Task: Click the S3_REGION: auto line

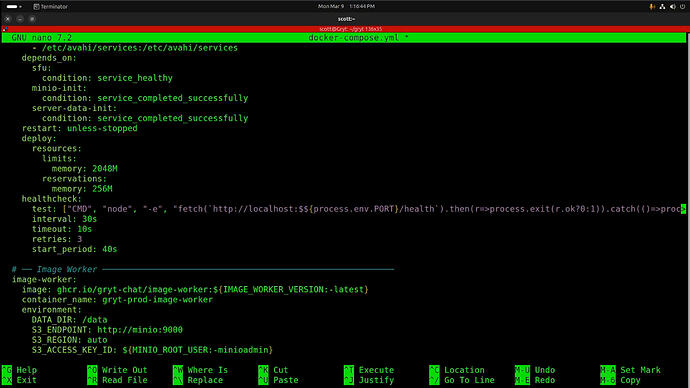Action: [70, 340]
